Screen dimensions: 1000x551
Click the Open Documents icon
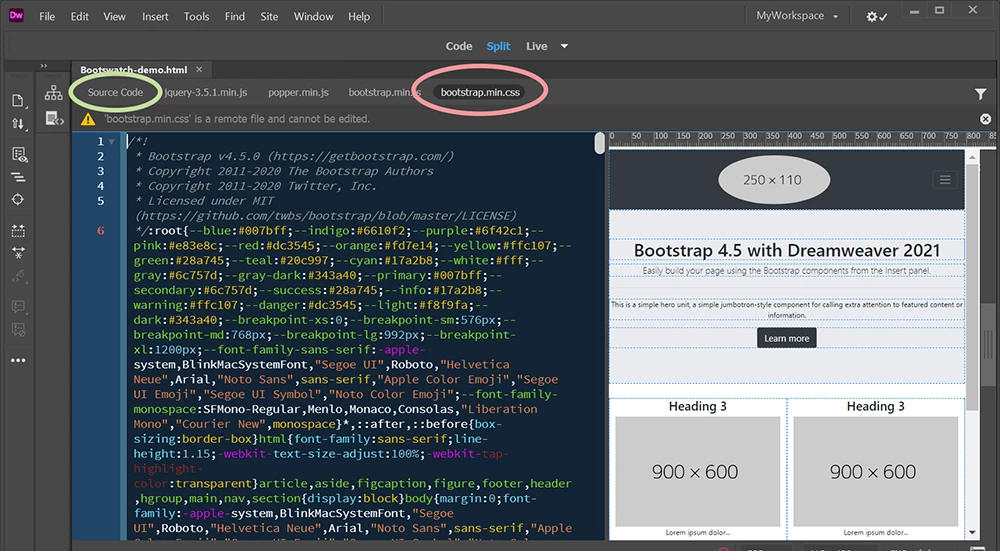(x=18, y=101)
